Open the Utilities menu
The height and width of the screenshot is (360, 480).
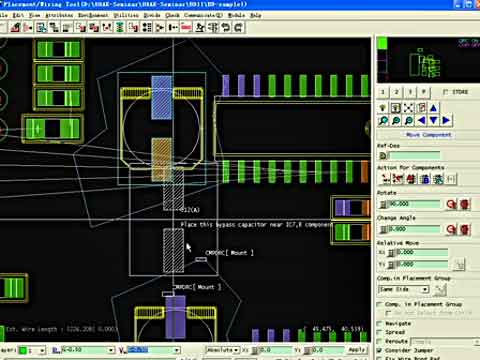point(126,15)
